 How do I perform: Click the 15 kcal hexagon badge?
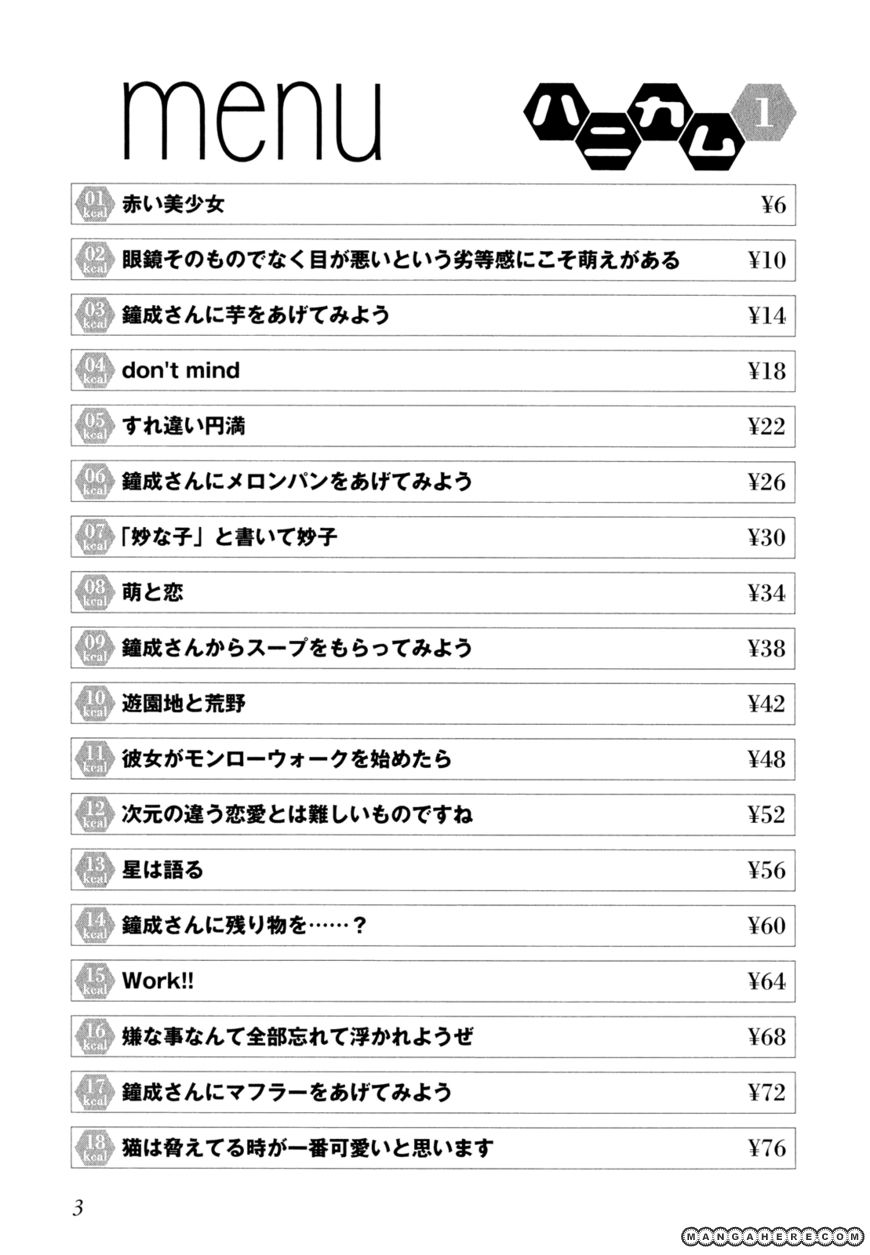pyautogui.click(x=95, y=981)
